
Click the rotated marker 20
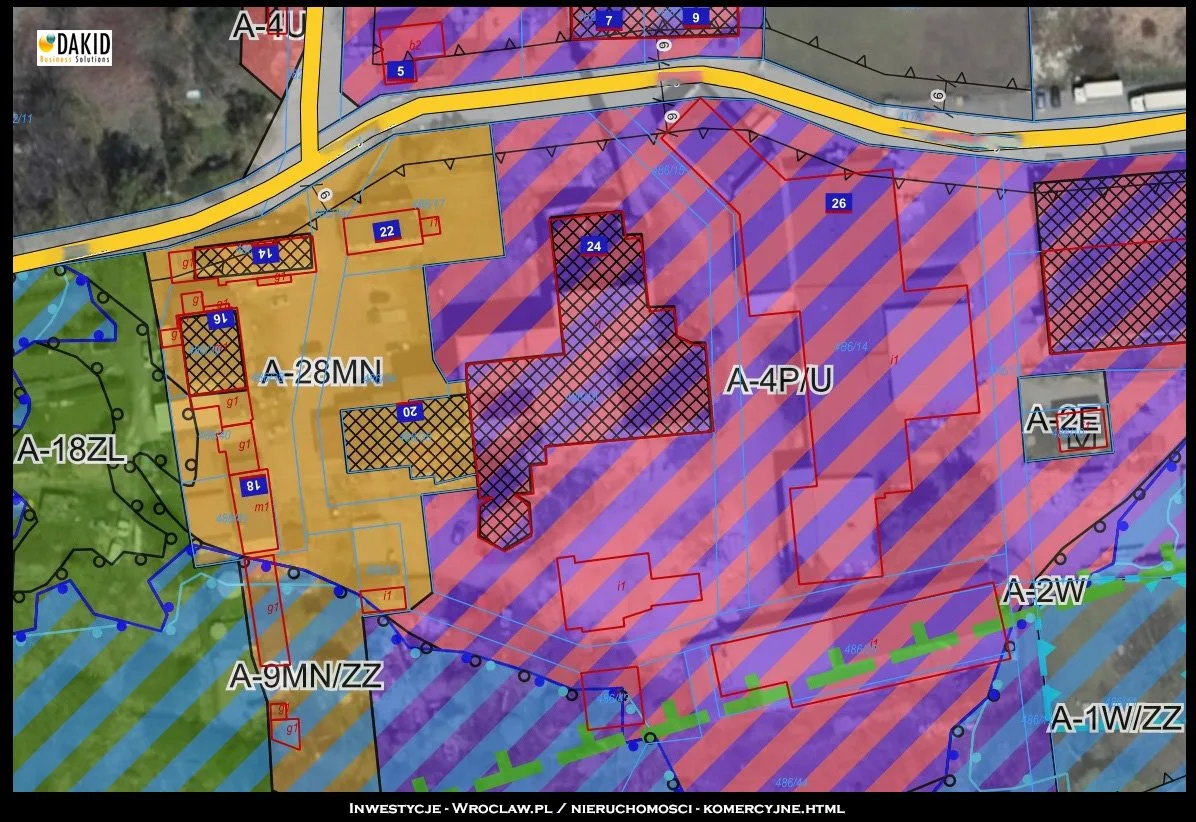click(410, 412)
